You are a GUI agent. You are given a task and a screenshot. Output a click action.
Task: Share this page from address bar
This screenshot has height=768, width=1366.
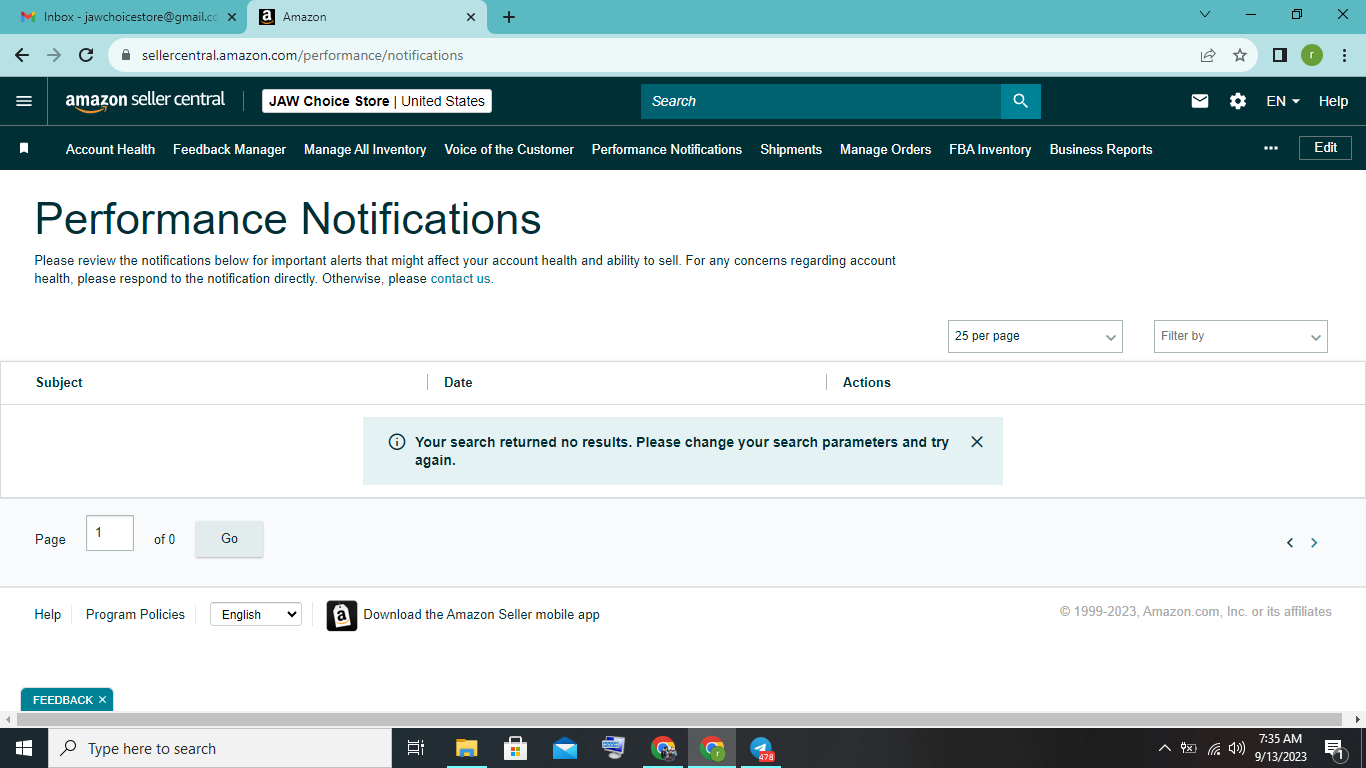tap(1208, 55)
